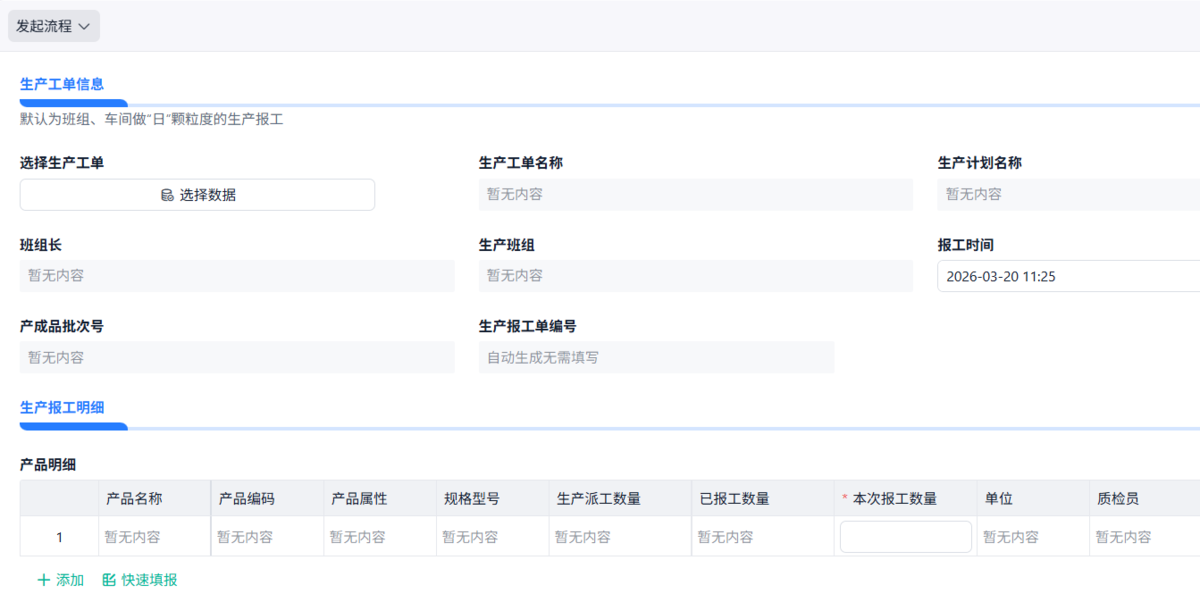Viewport: 1200px width, 602px height.
Task: Expand the 发起流程 dropdown
Action: click(x=54, y=27)
